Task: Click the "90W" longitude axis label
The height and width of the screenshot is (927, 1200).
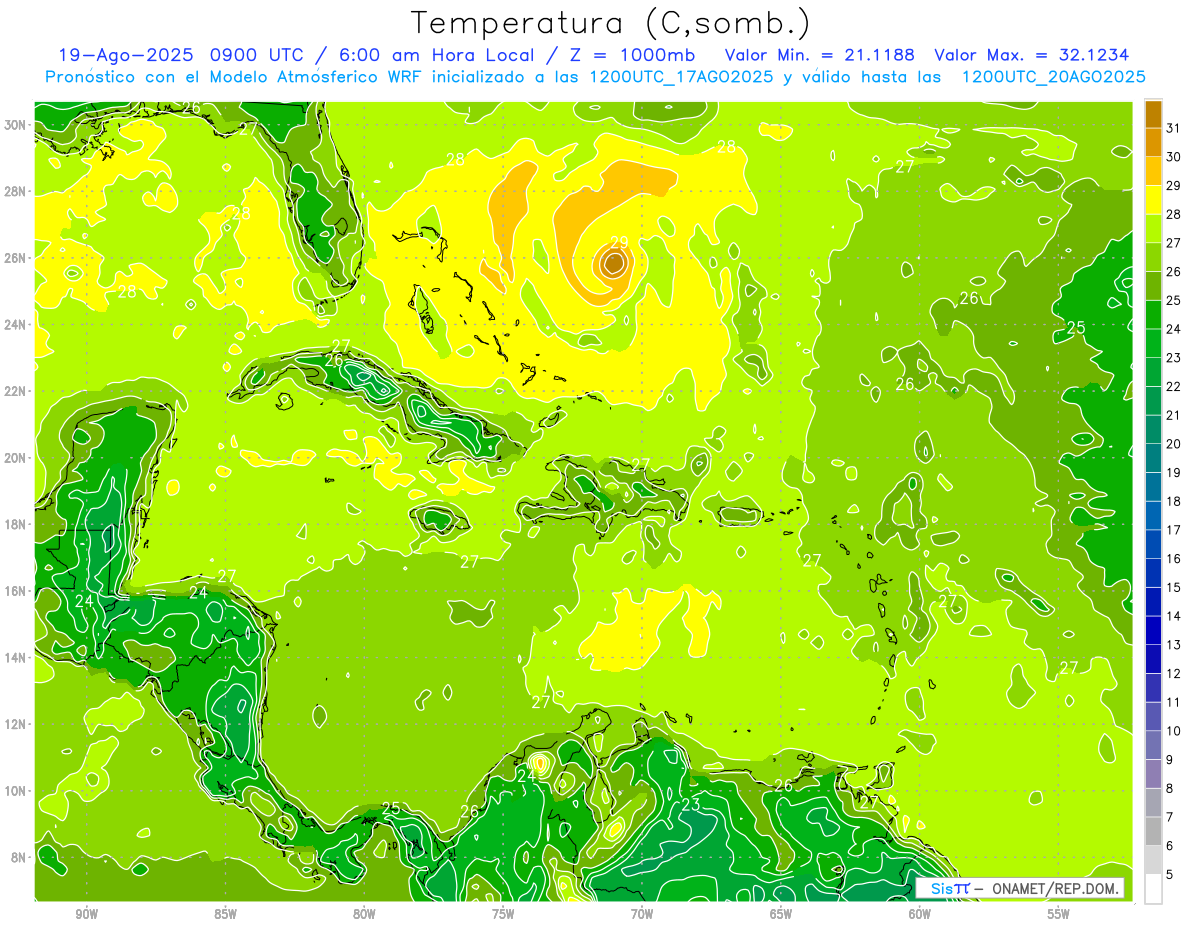Action: (x=87, y=914)
